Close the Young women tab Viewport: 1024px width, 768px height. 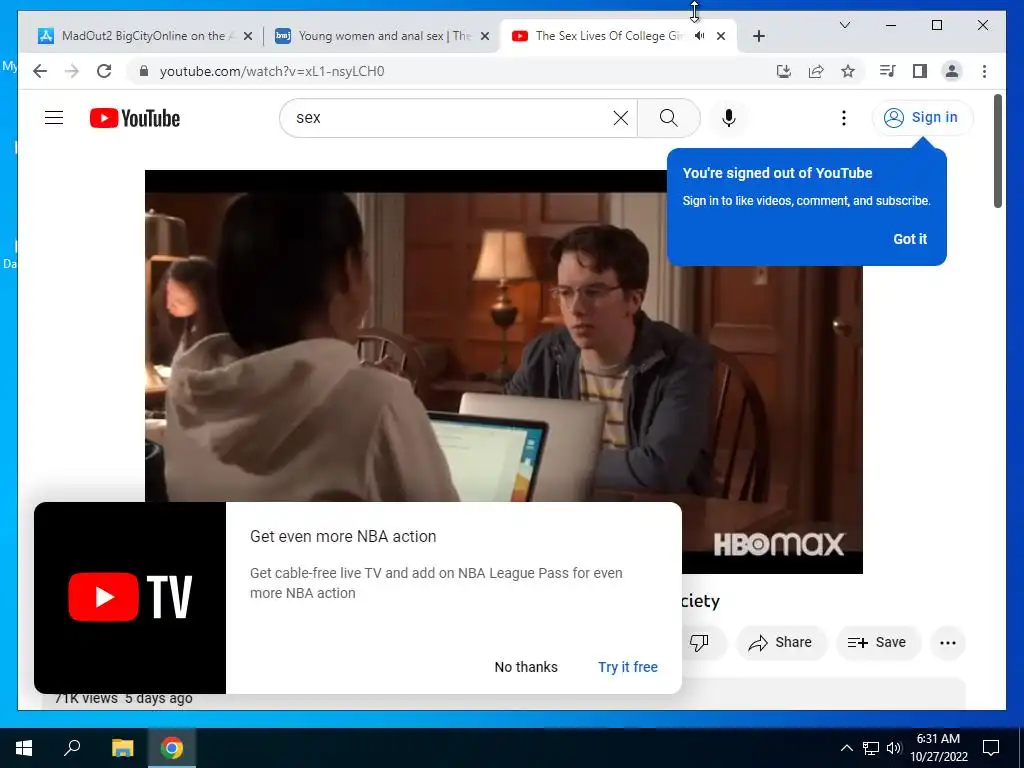point(485,36)
